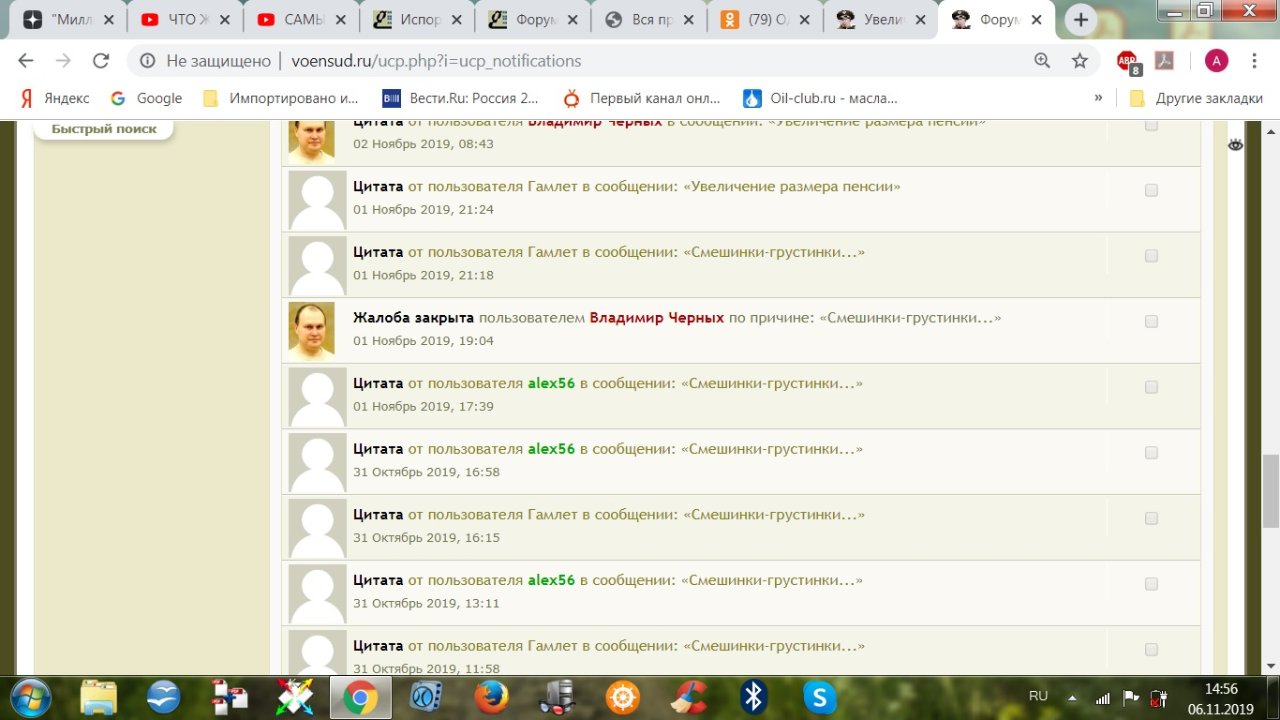Image resolution: width=1280 pixels, height=720 pixels.
Task: Open the zoom magnifier icon in address bar
Action: 1042,61
